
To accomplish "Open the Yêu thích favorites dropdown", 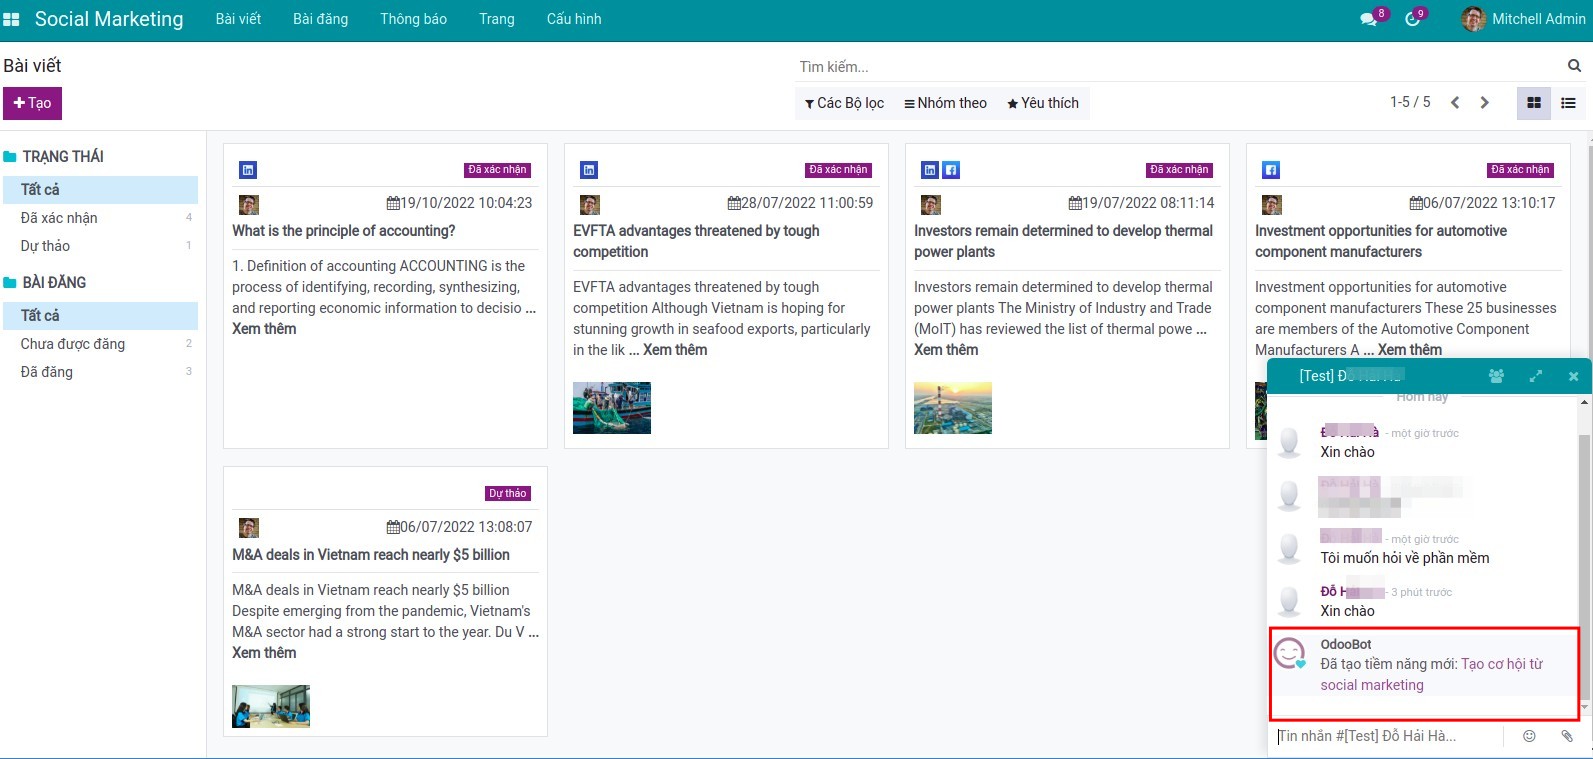I will pyautogui.click(x=1042, y=103).
